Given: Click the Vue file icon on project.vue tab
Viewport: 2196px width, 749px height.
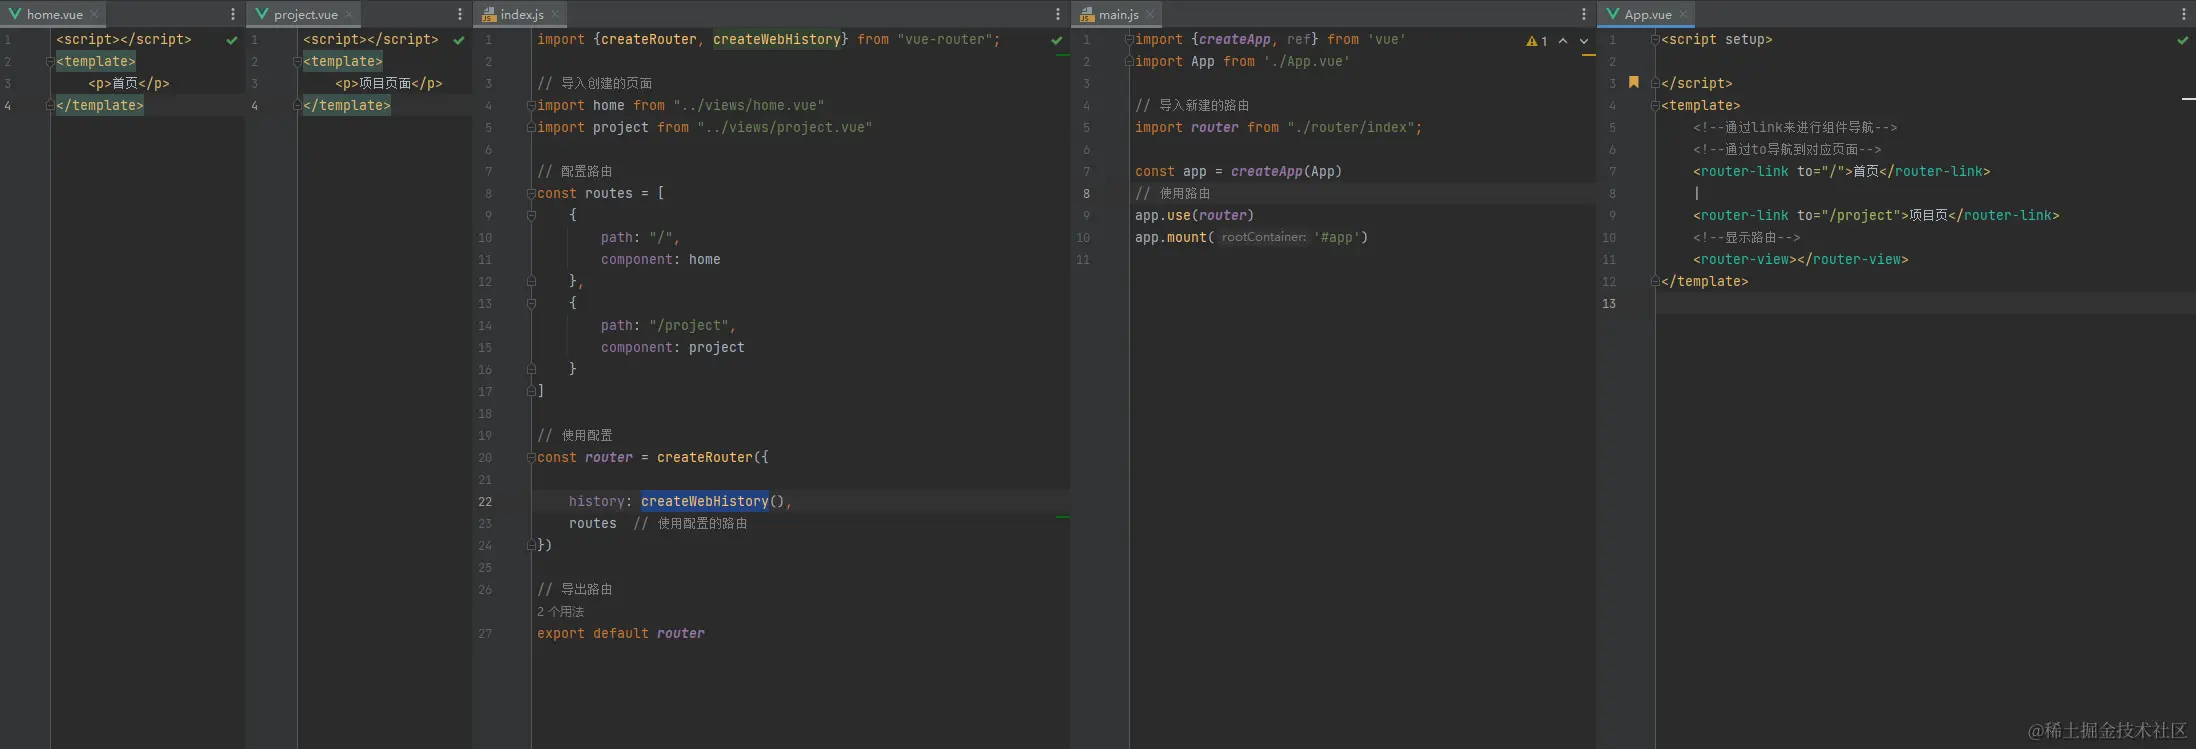Looking at the screenshot, I should tap(262, 14).
